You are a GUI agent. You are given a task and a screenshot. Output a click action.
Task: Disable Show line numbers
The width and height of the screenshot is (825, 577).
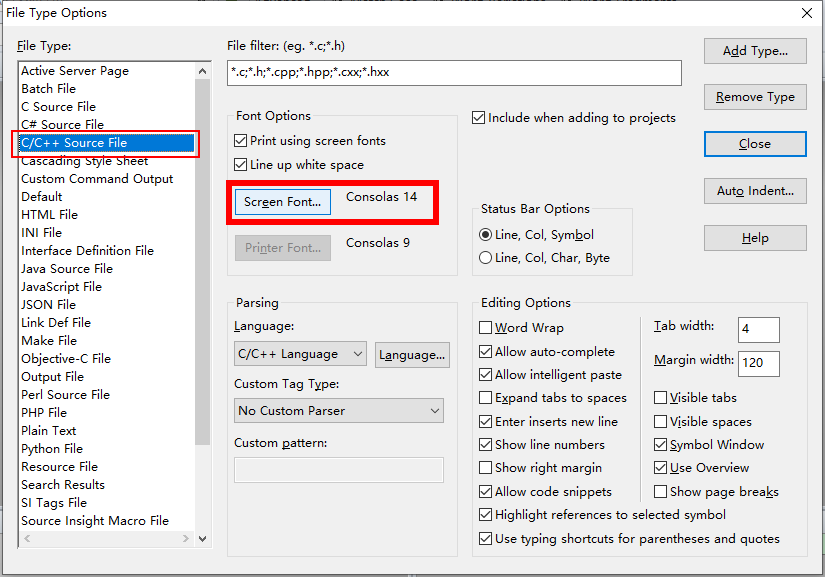487,444
